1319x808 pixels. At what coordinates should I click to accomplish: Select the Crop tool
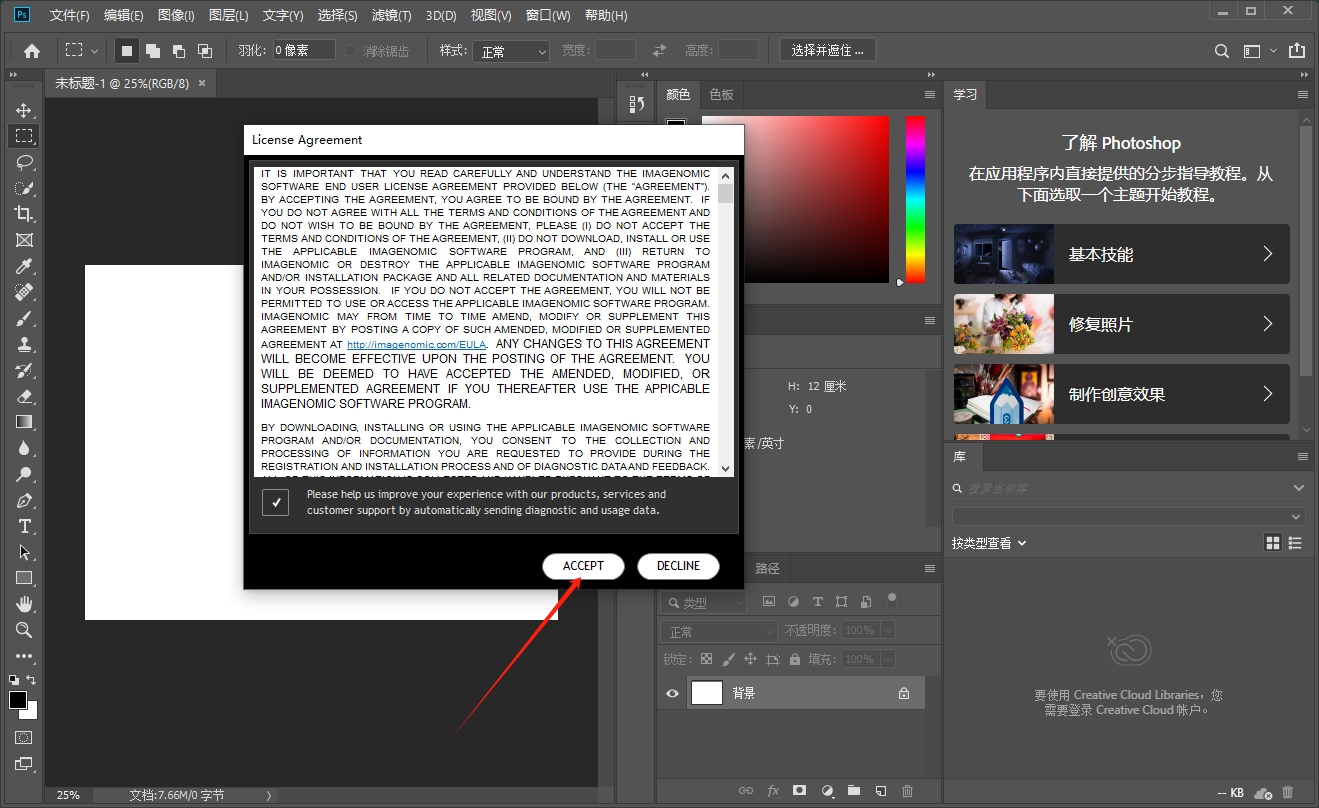[24, 214]
